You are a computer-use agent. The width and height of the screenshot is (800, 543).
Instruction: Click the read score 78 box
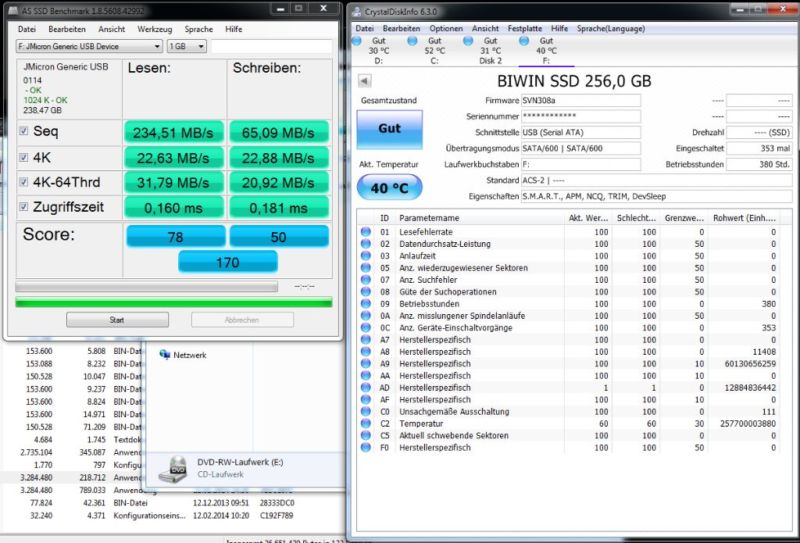click(x=176, y=237)
